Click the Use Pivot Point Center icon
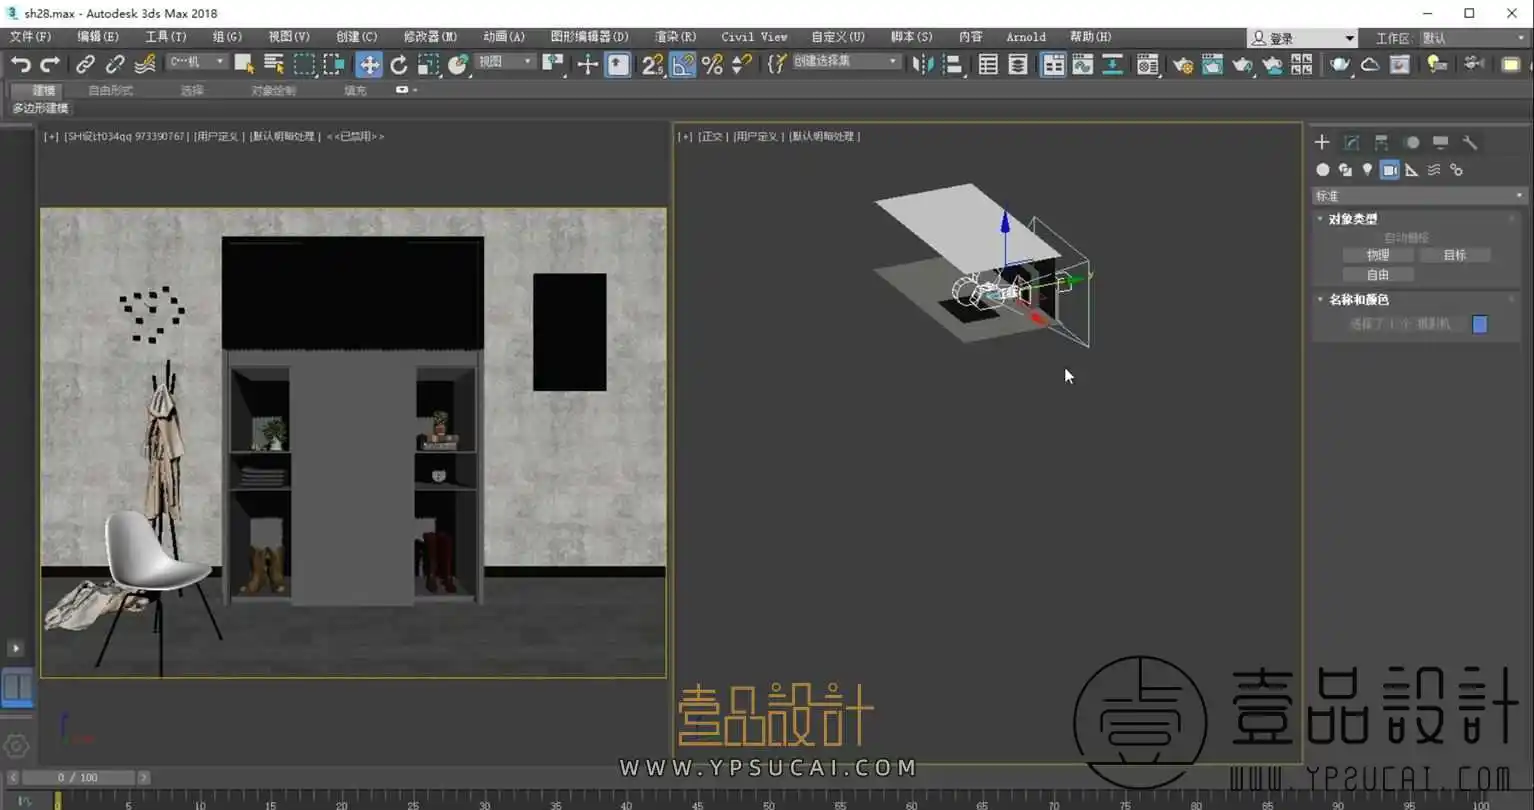This screenshot has width=1534, height=810. [x=553, y=64]
